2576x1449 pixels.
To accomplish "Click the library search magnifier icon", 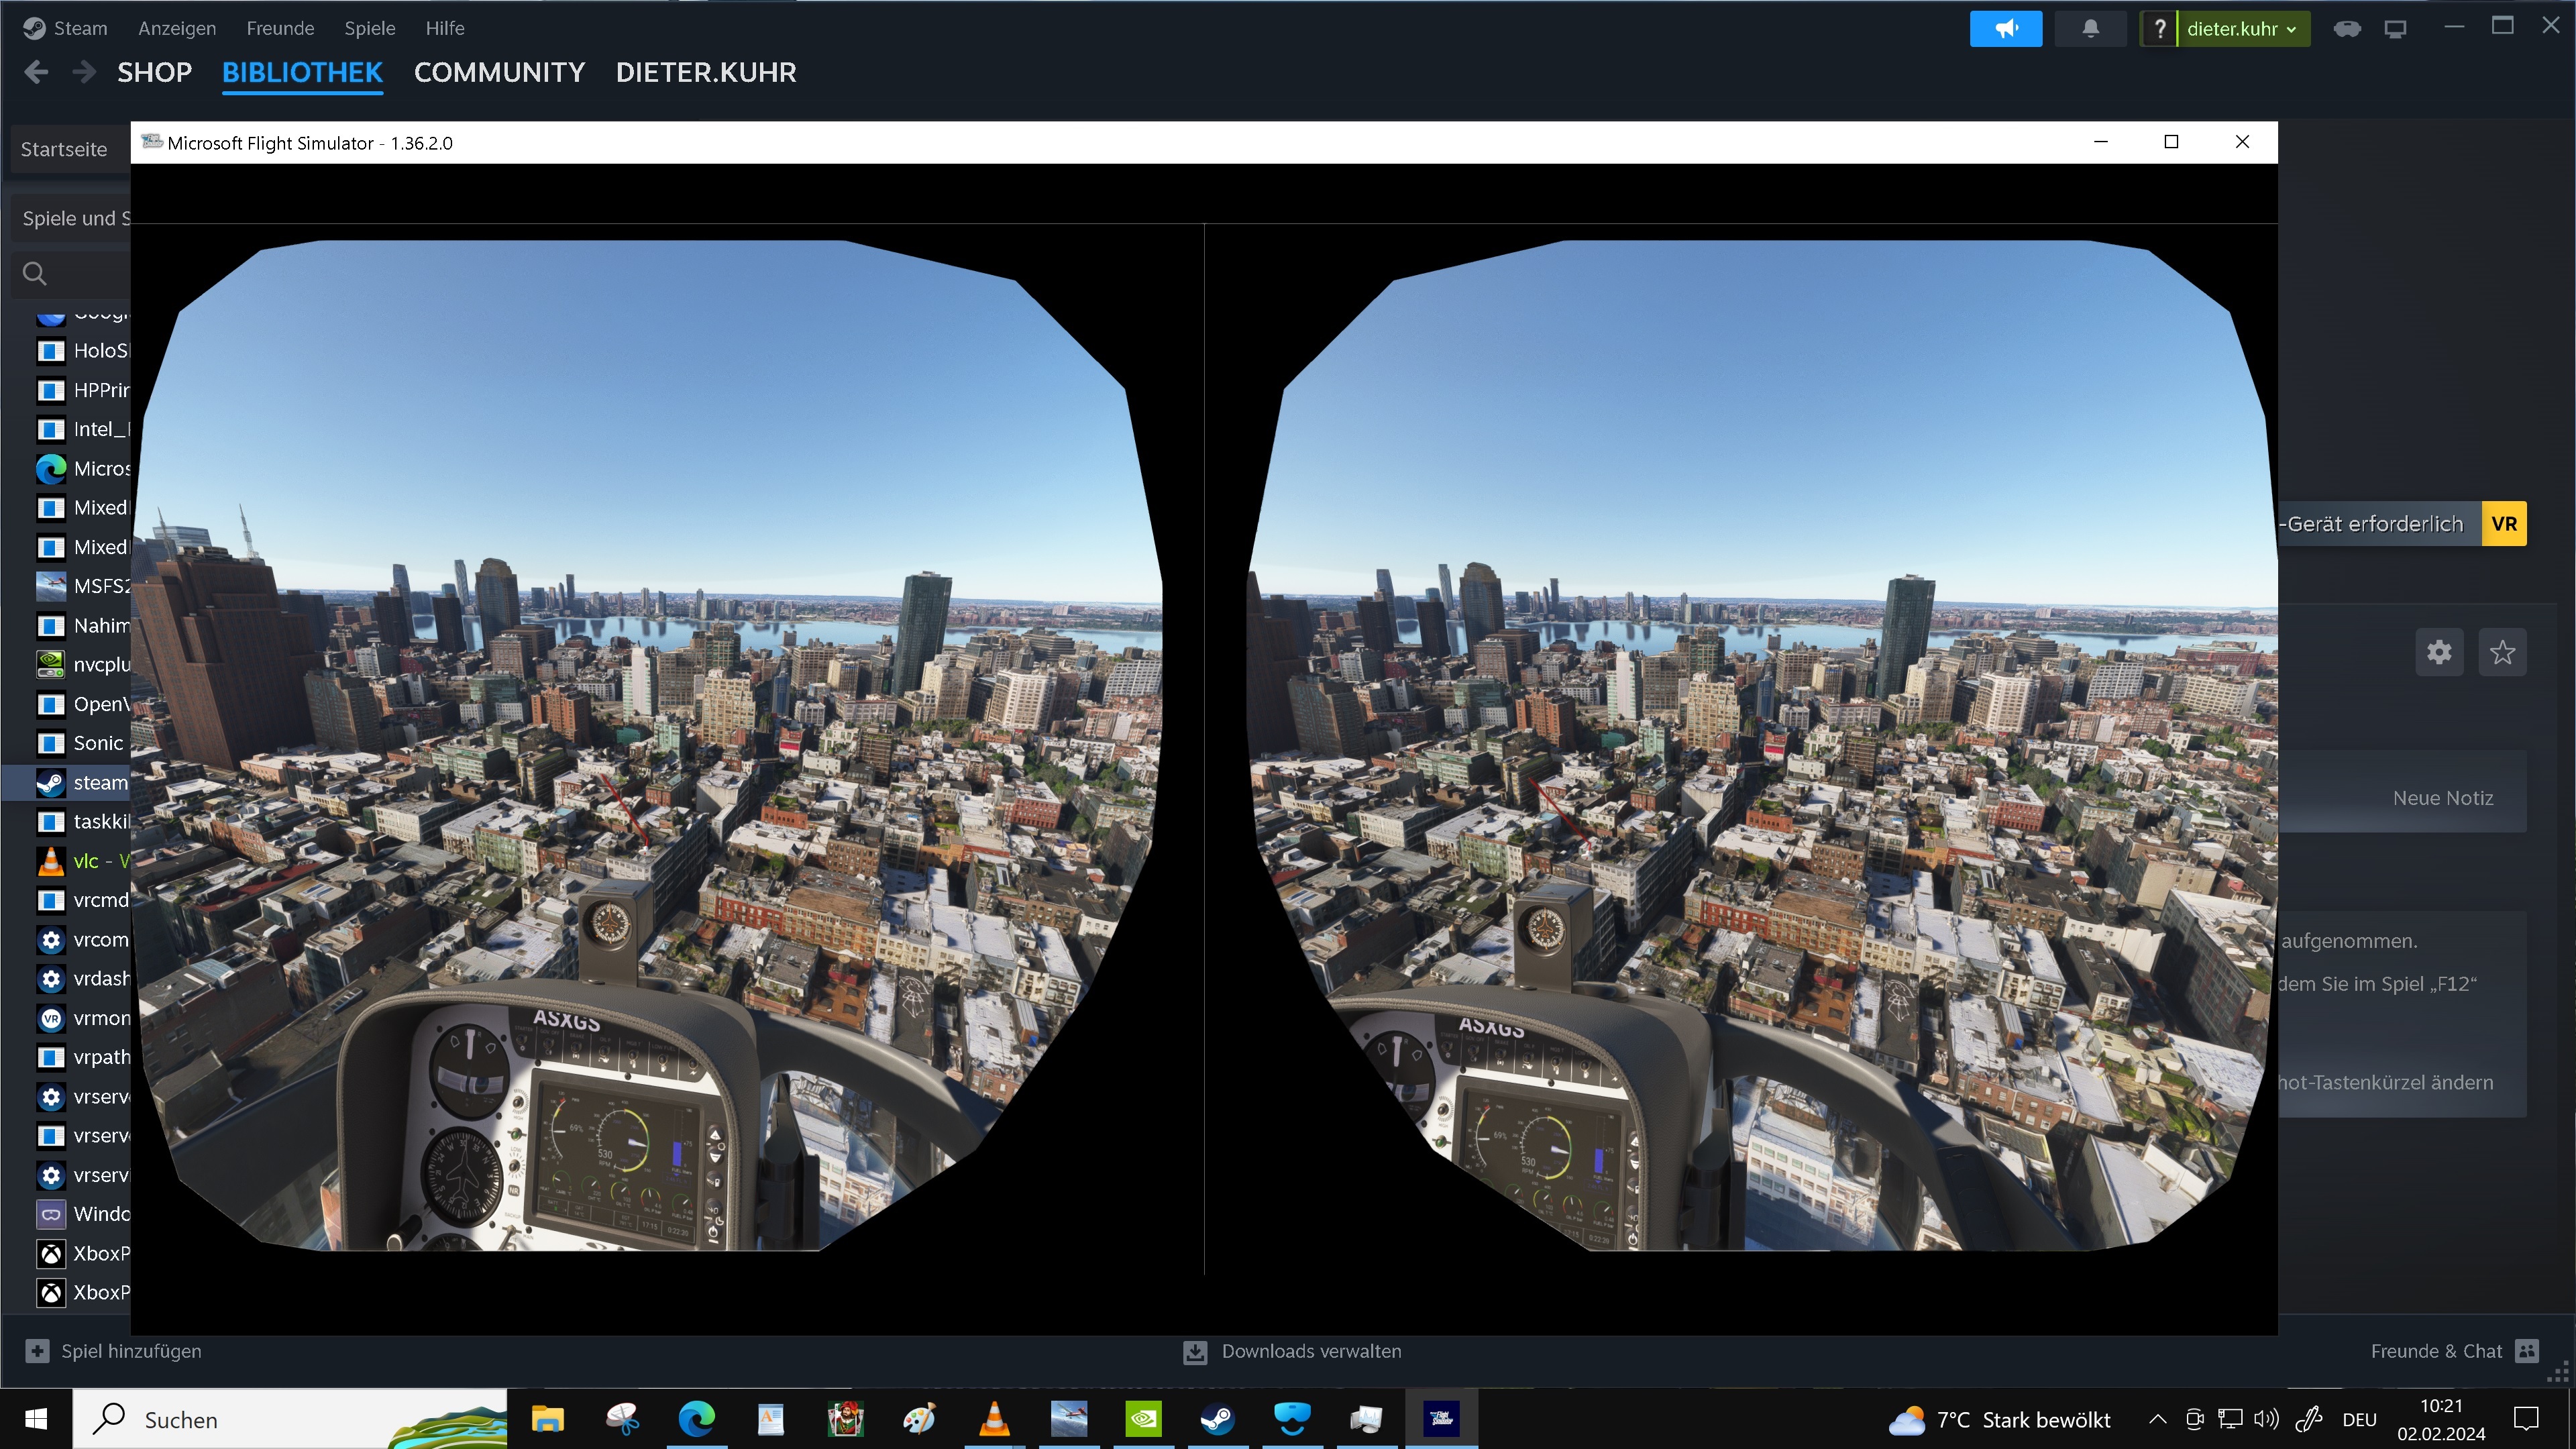I will pos(35,273).
